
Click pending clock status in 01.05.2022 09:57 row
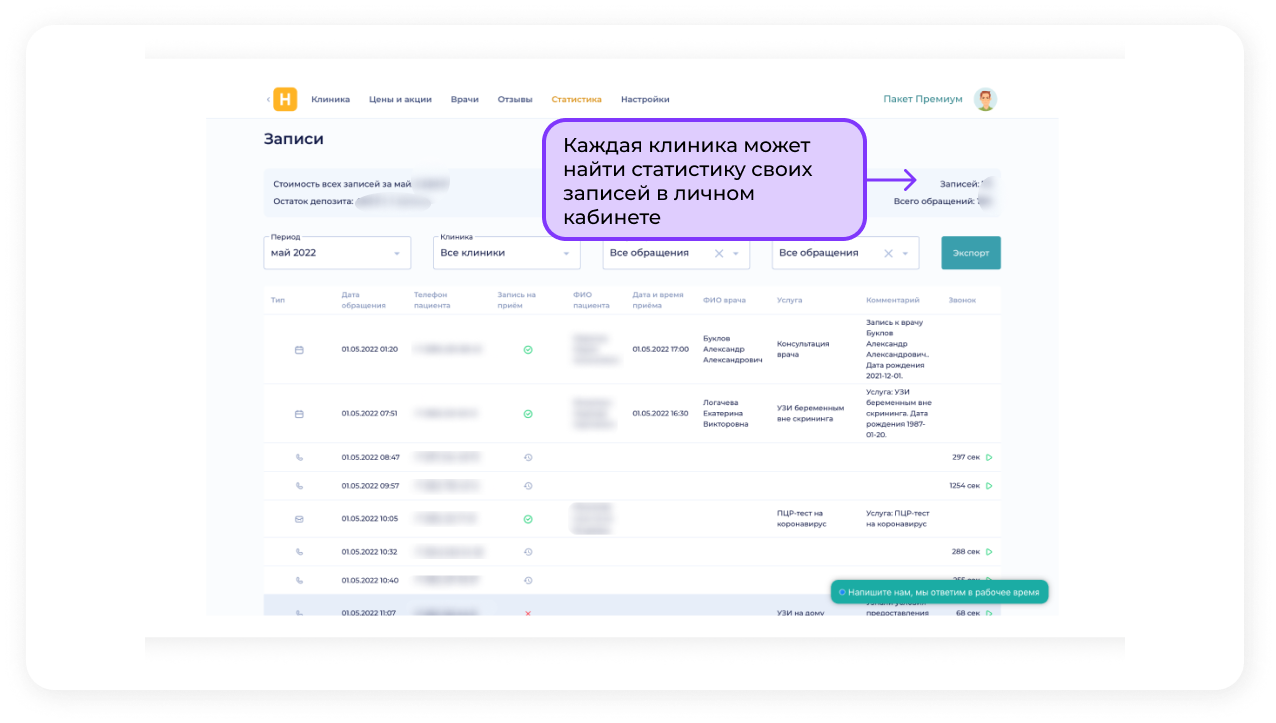pos(528,485)
